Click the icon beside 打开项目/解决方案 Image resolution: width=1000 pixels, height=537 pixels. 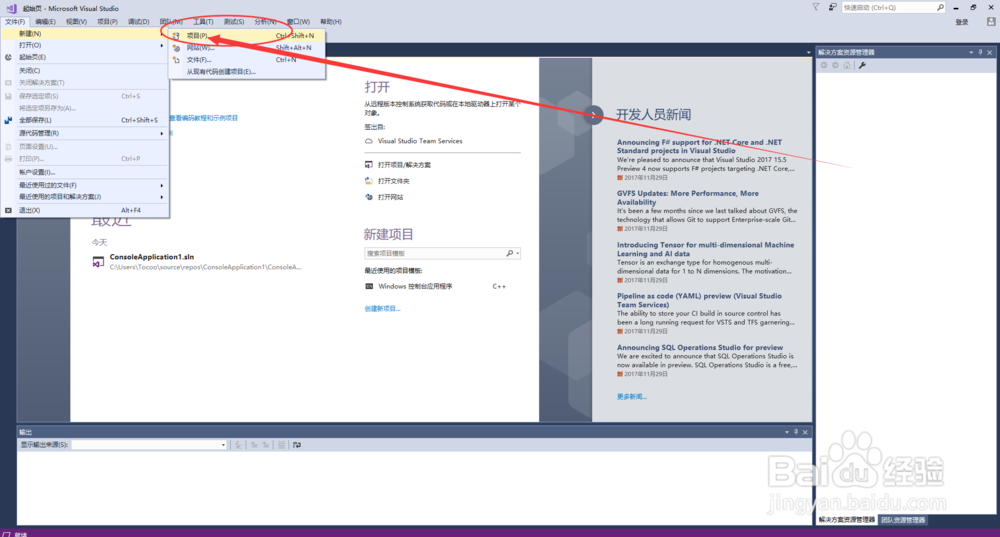(369, 165)
